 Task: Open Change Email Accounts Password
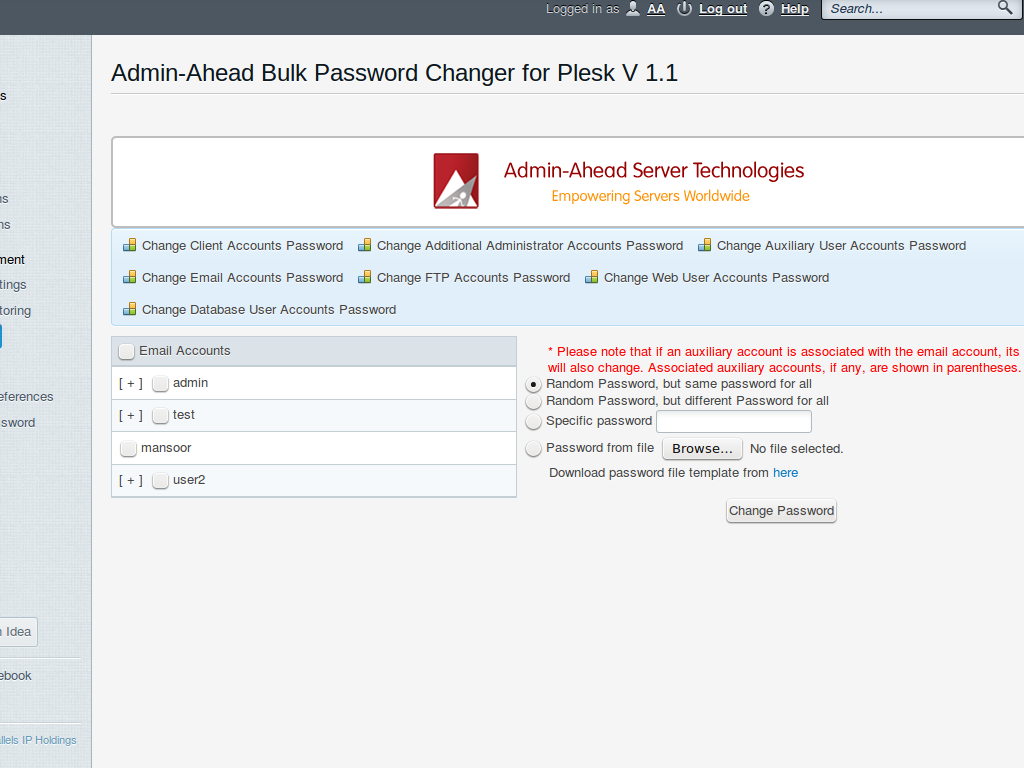click(241, 277)
